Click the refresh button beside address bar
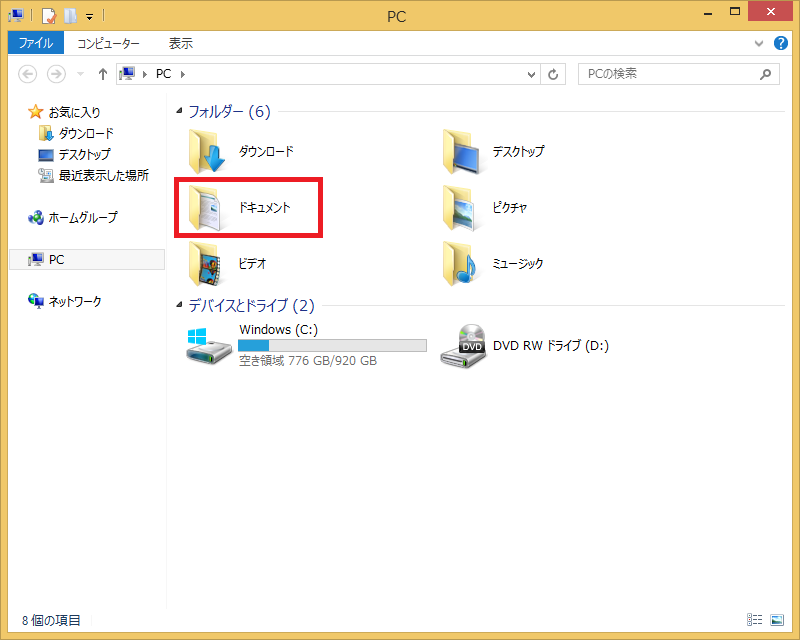The height and width of the screenshot is (640, 800). tap(555, 74)
